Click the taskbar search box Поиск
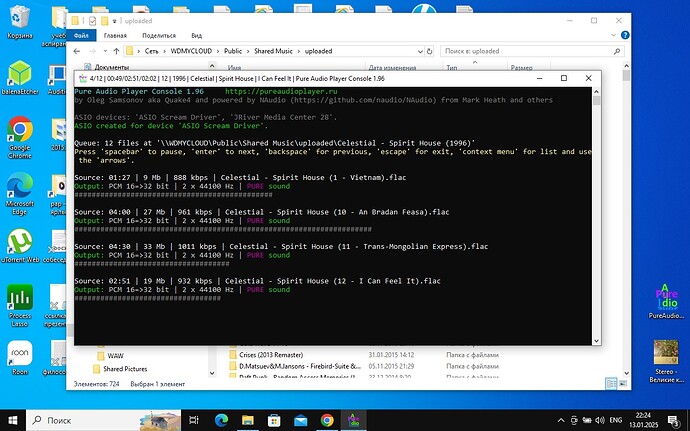This screenshot has width=690, height=431. coord(103,420)
